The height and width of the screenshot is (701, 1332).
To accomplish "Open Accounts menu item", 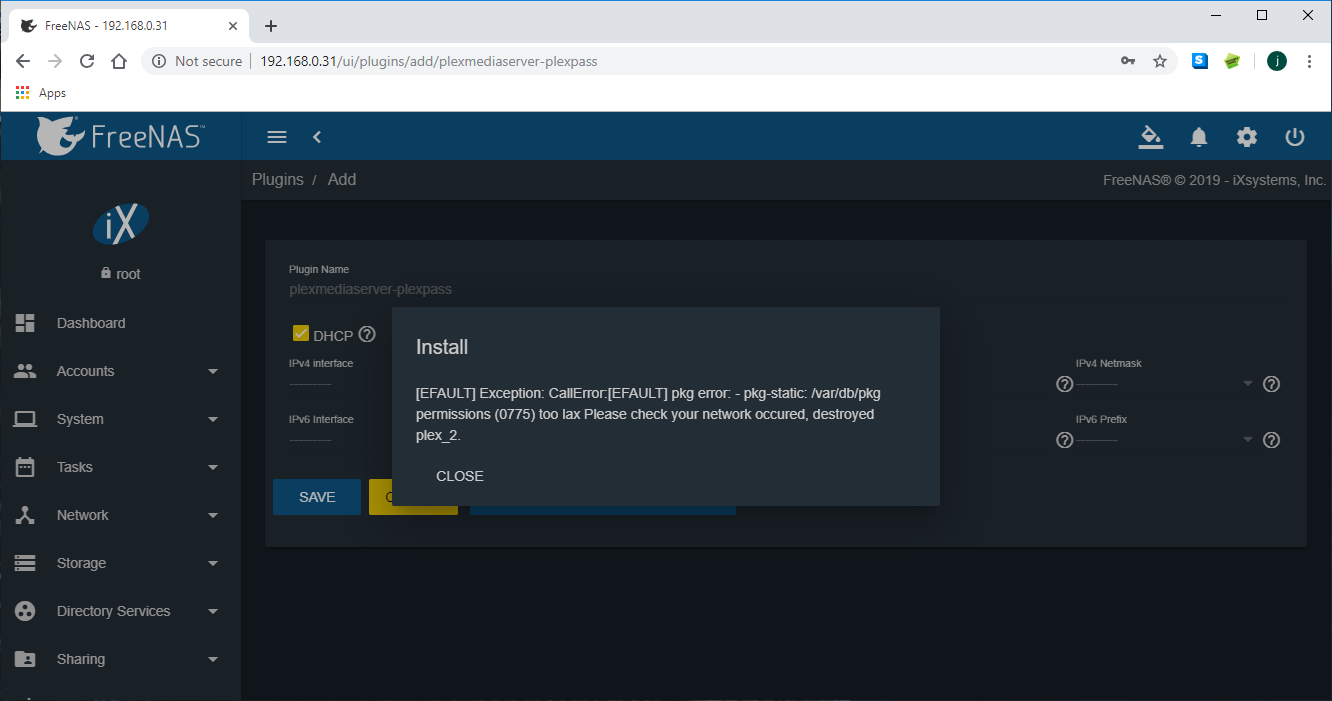I will [85, 371].
